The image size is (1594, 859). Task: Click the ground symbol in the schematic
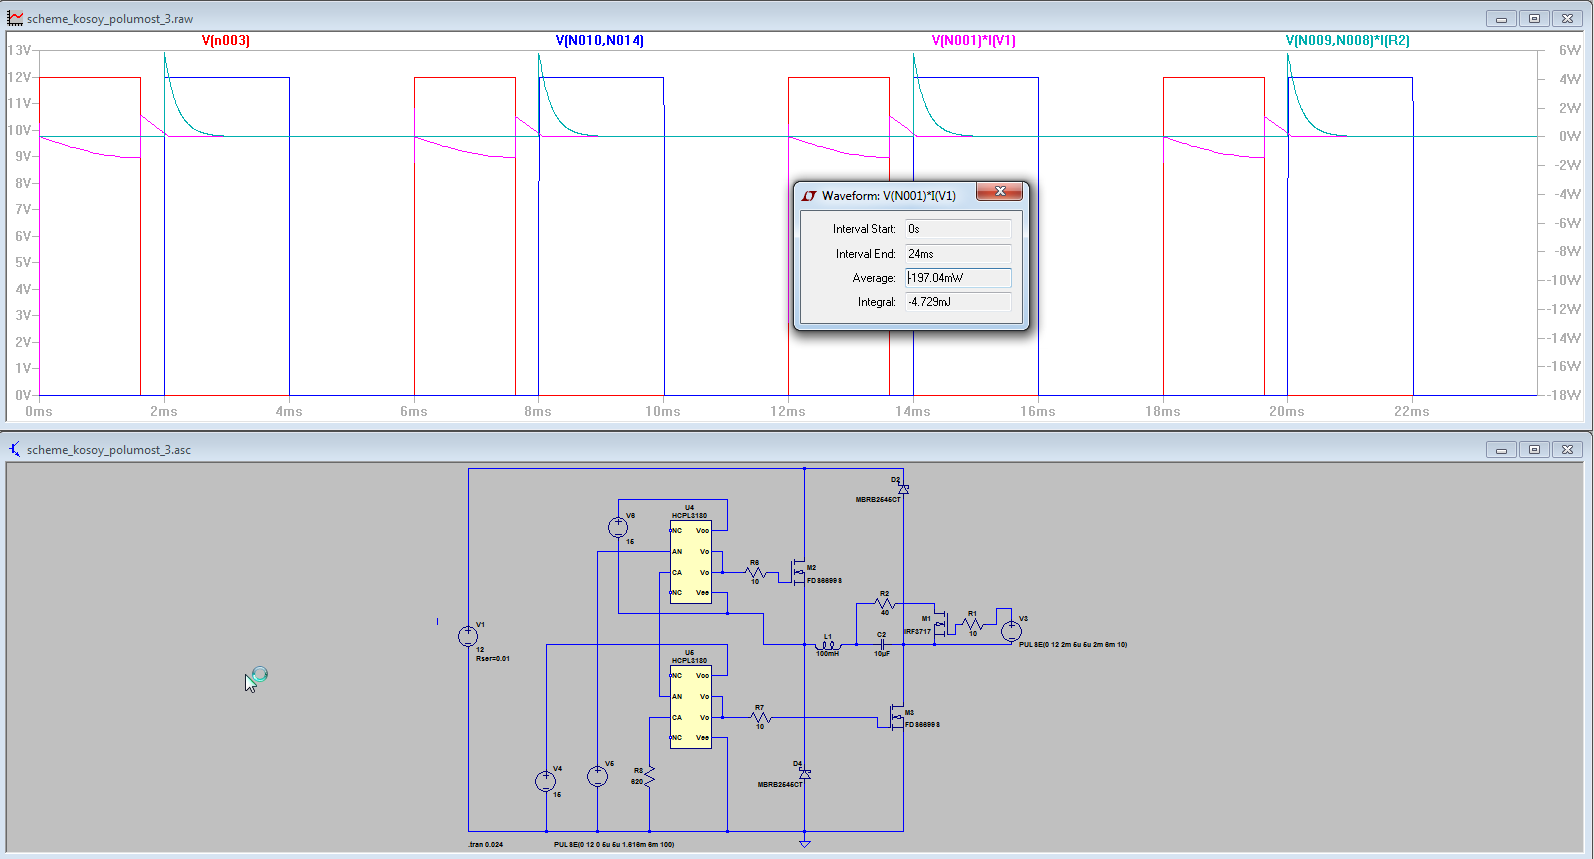click(x=805, y=843)
